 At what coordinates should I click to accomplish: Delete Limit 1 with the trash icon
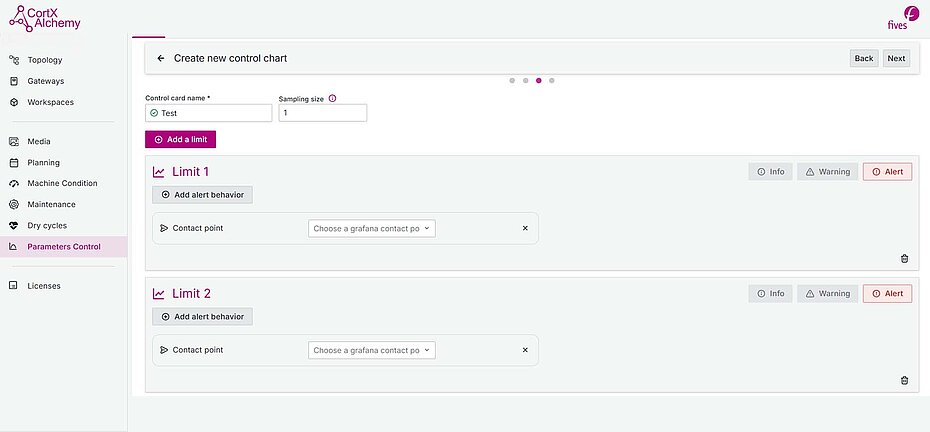tap(904, 258)
